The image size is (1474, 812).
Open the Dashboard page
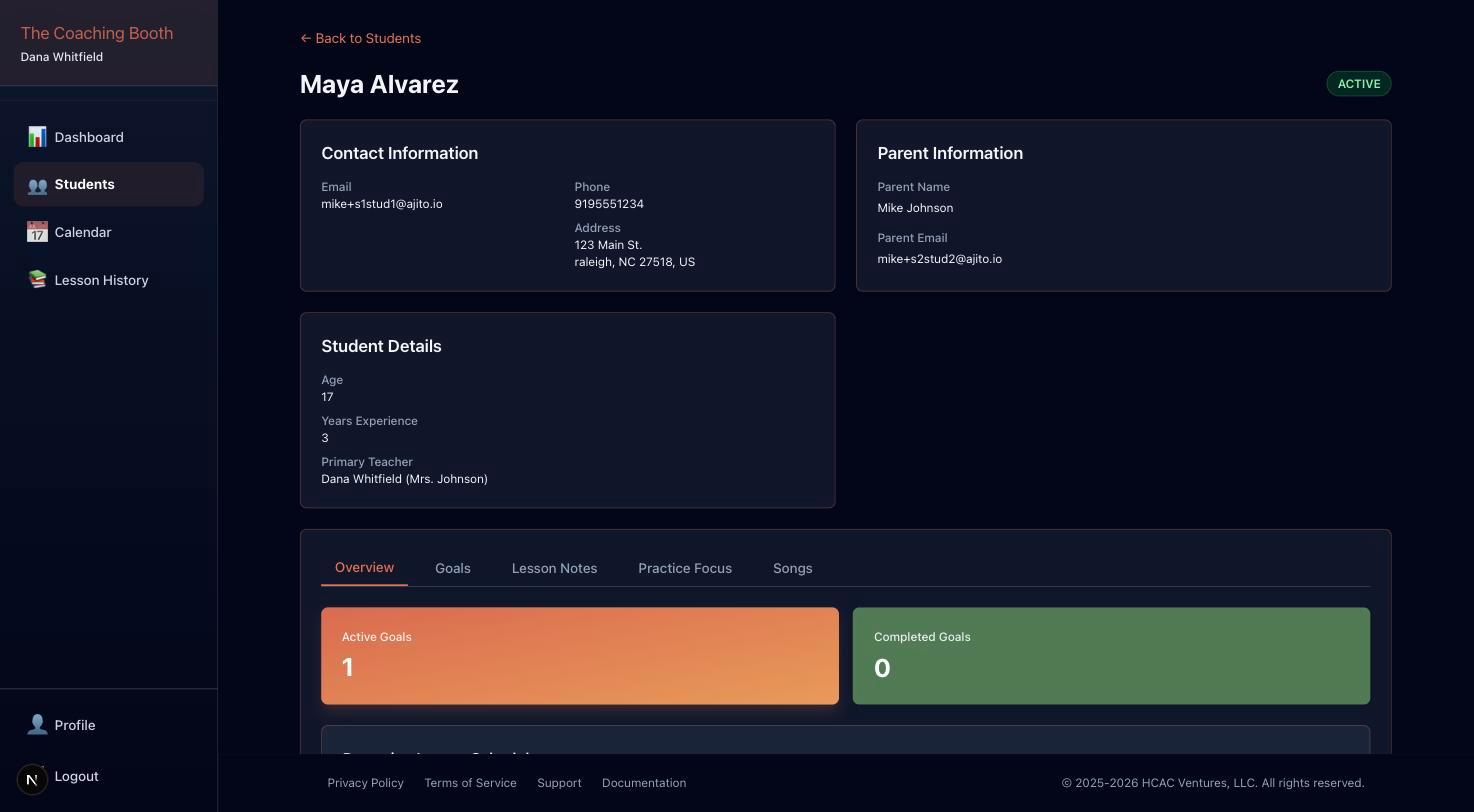[109, 137]
